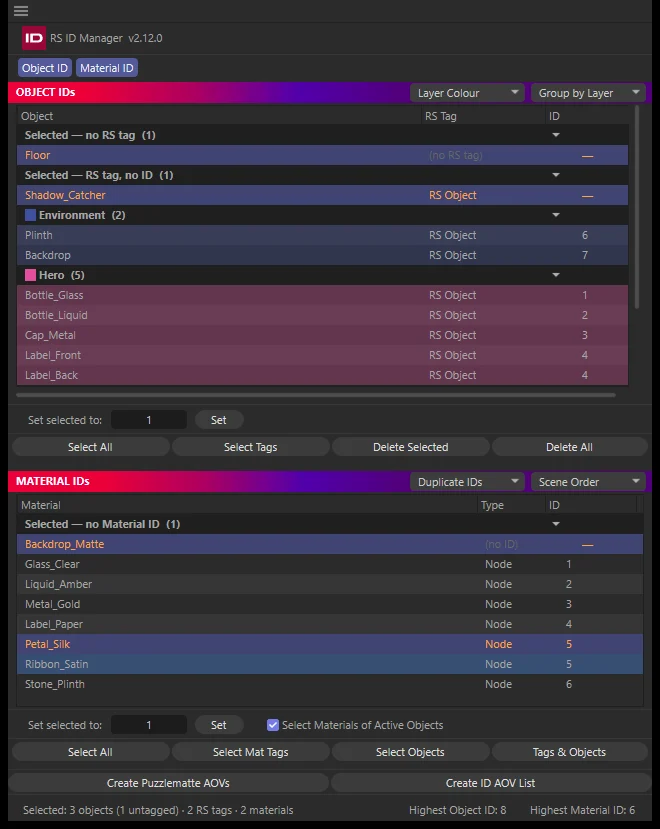Image resolution: width=660 pixels, height=829 pixels.
Task: Collapse the Hero group arrow
Action: (x=556, y=275)
